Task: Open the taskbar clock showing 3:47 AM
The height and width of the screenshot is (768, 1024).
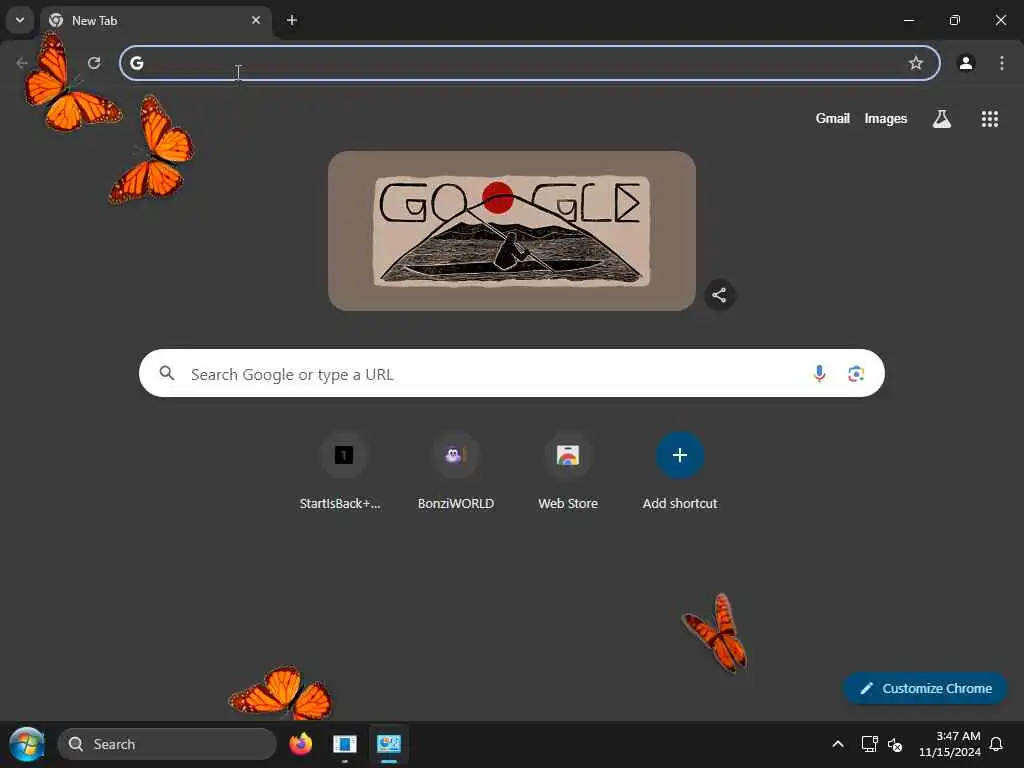Action: click(950, 744)
